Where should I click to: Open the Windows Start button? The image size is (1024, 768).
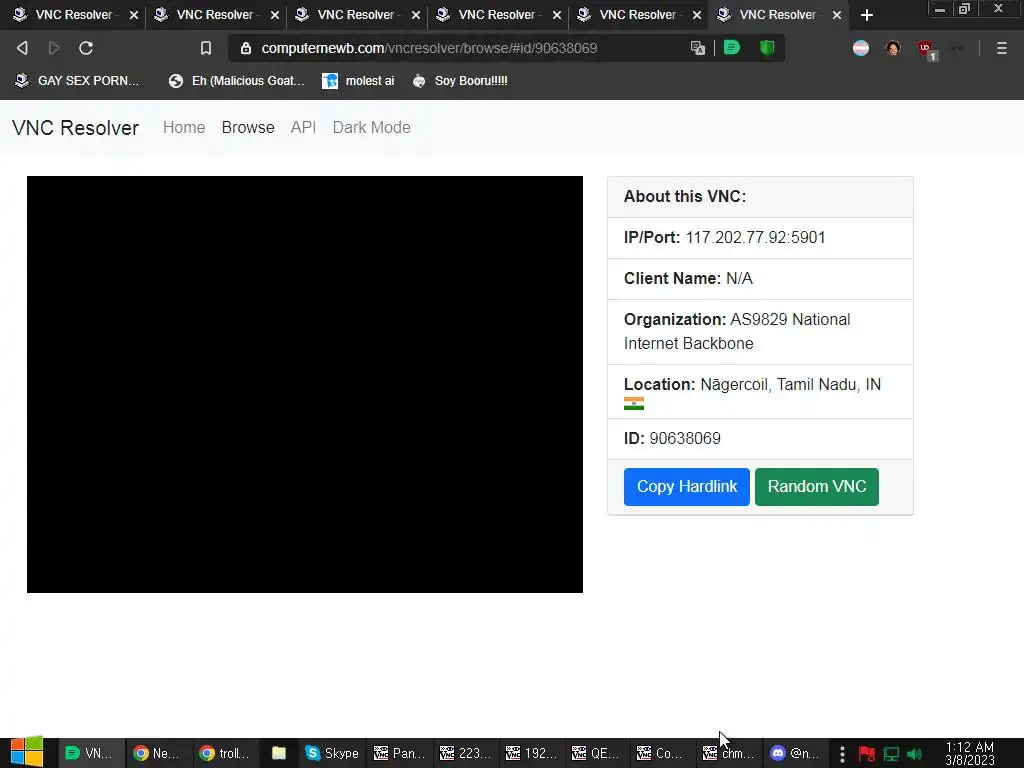click(x=27, y=752)
